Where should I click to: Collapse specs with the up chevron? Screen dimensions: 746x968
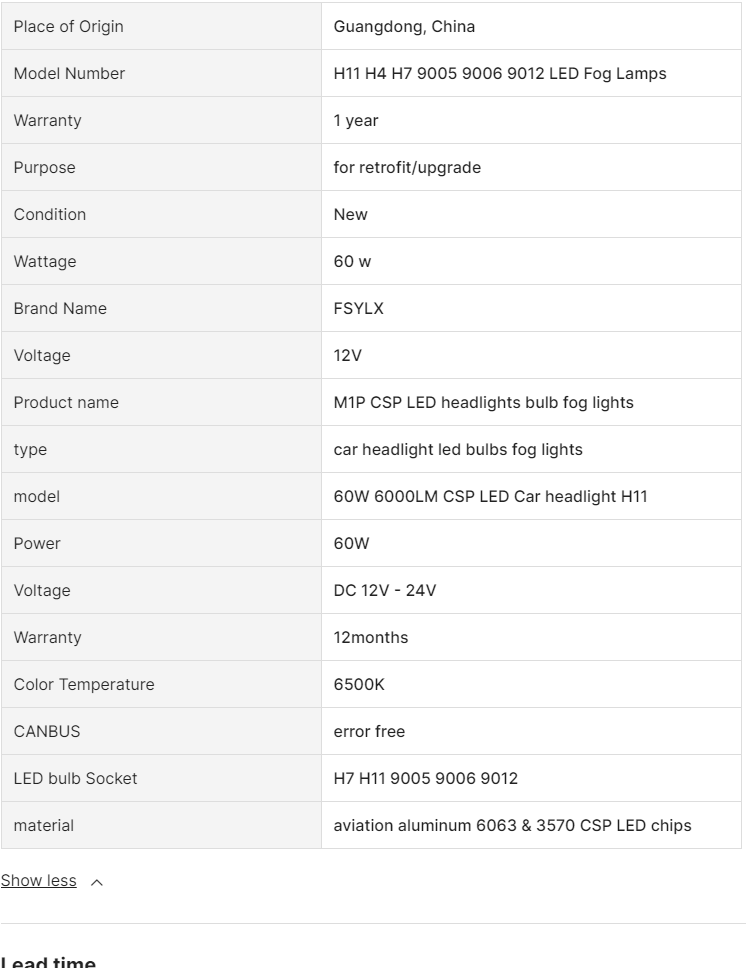(x=97, y=882)
